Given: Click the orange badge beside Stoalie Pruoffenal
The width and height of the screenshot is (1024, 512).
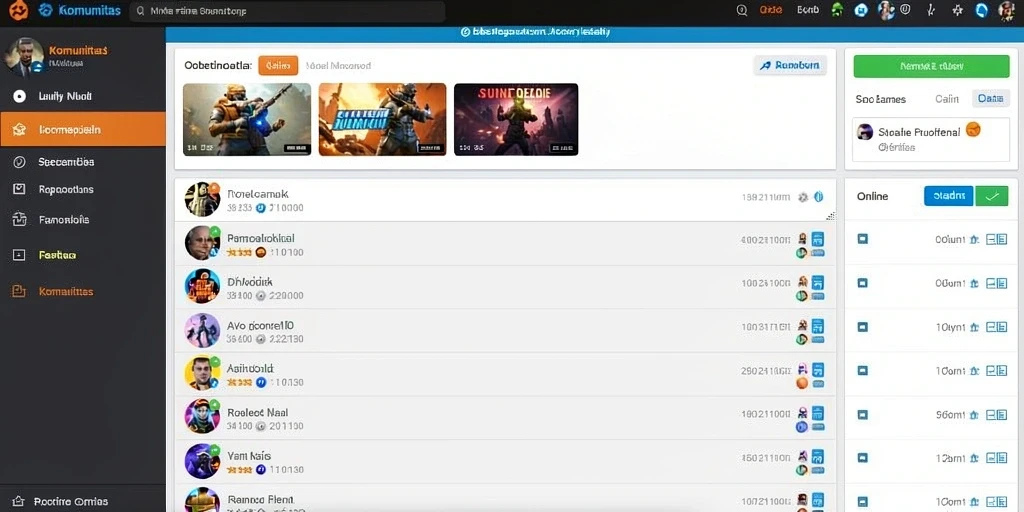Looking at the screenshot, I should [x=973, y=129].
